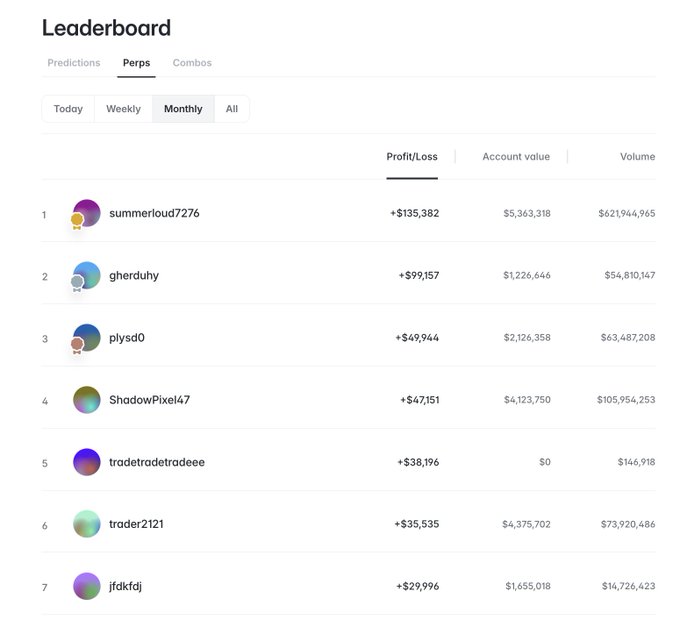Click the silver medal badge on gherduhy
Image resolution: width=680 pixels, height=634 pixels.
tap(77, 283)
